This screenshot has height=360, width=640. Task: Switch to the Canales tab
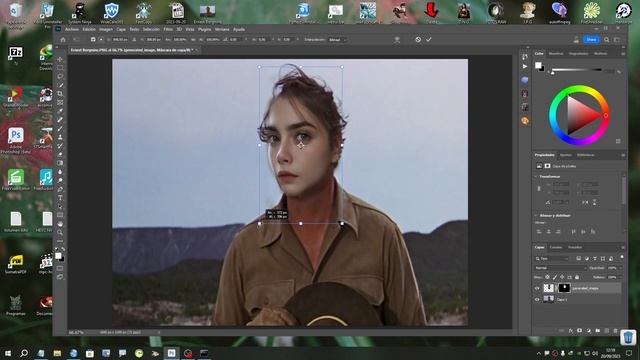tap(556, 247)
